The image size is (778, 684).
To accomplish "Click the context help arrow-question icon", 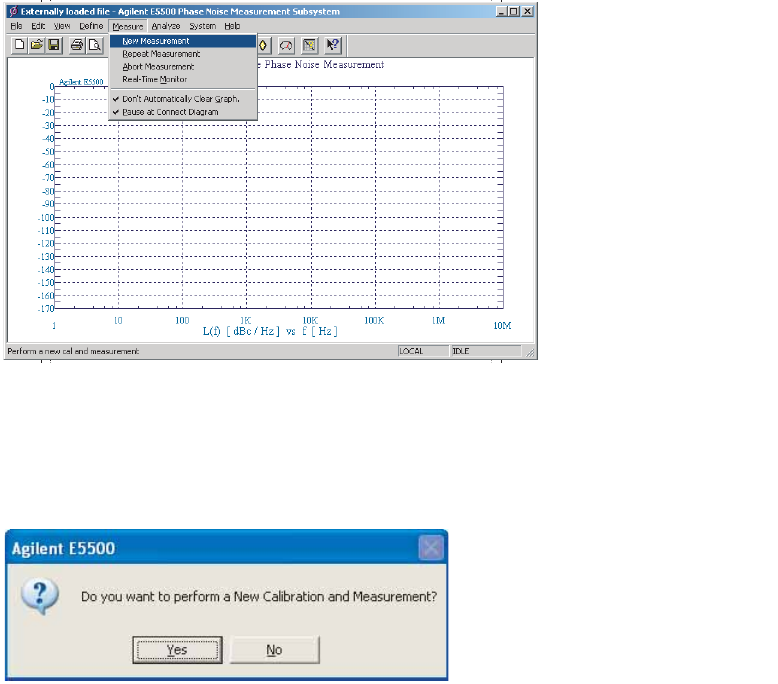I will 332,46.
